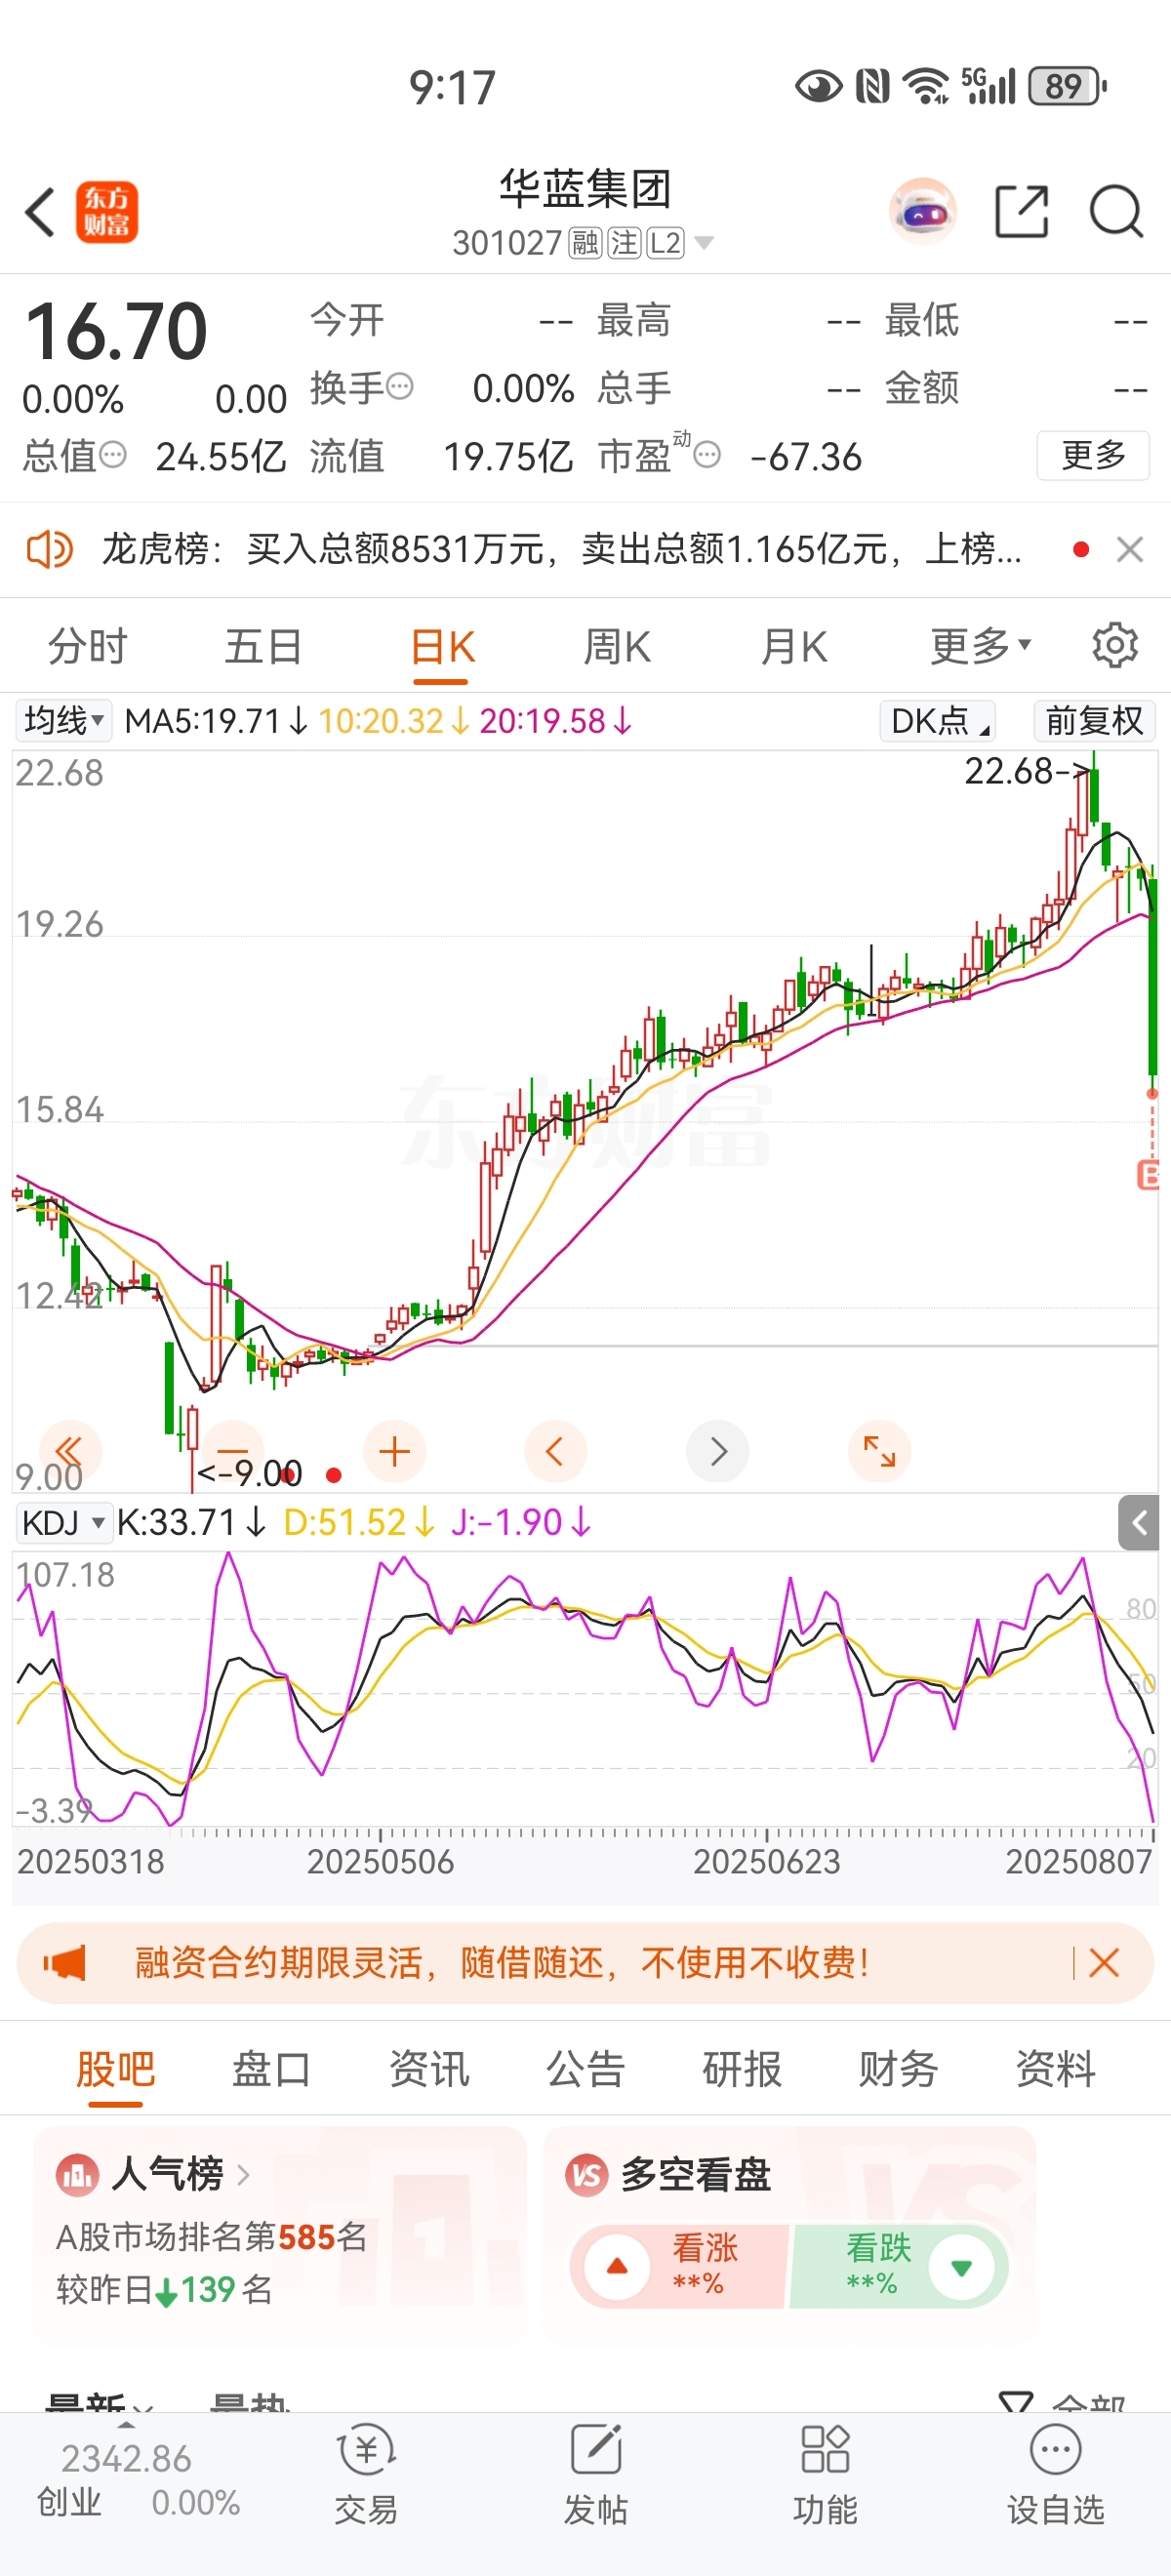Switch to 分时 tab
Image resolution: width=1171 pixels, height=2576 pixels.
88,646
